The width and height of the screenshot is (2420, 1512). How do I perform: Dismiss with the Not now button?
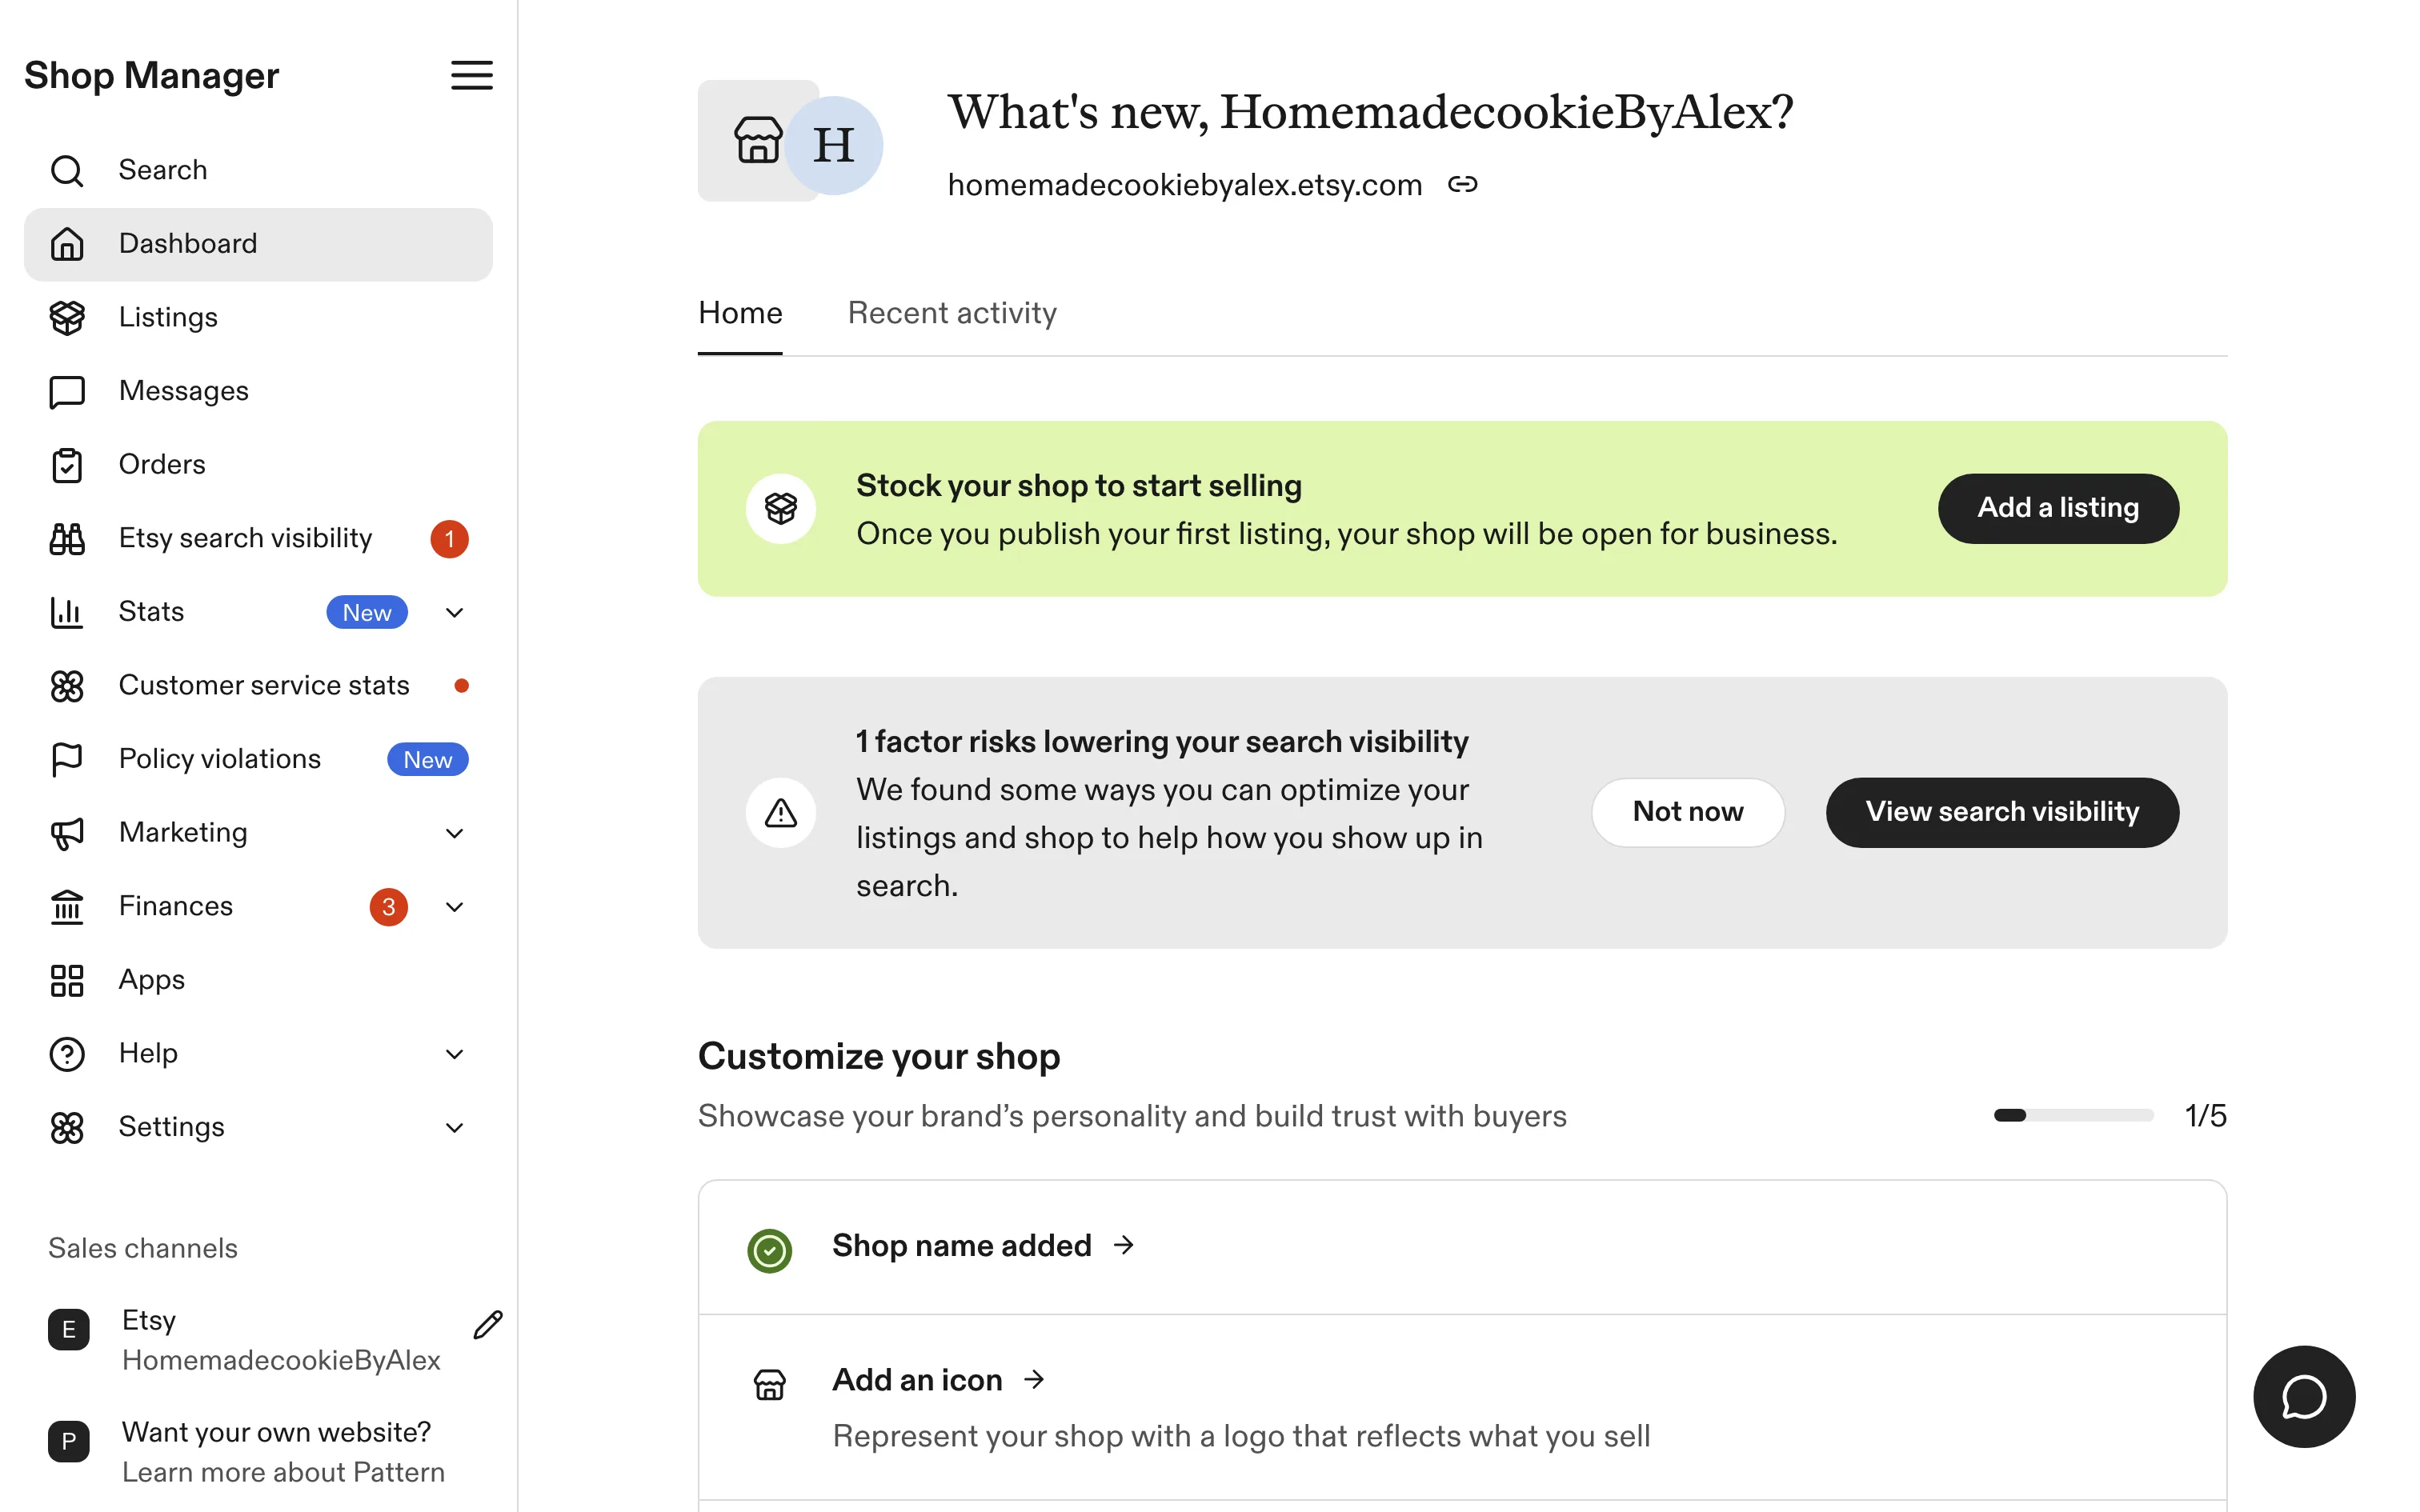pyautogui.click(x=1688, y=813)
